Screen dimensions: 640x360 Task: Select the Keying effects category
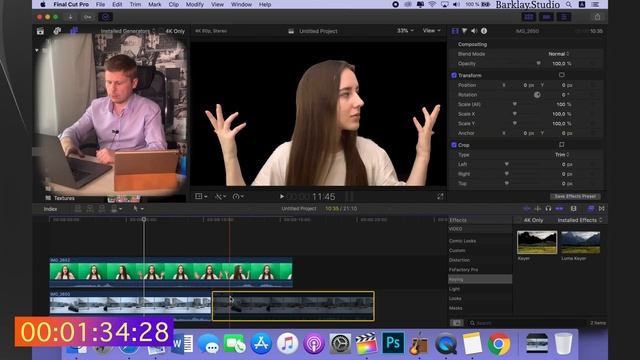point(480,279)
